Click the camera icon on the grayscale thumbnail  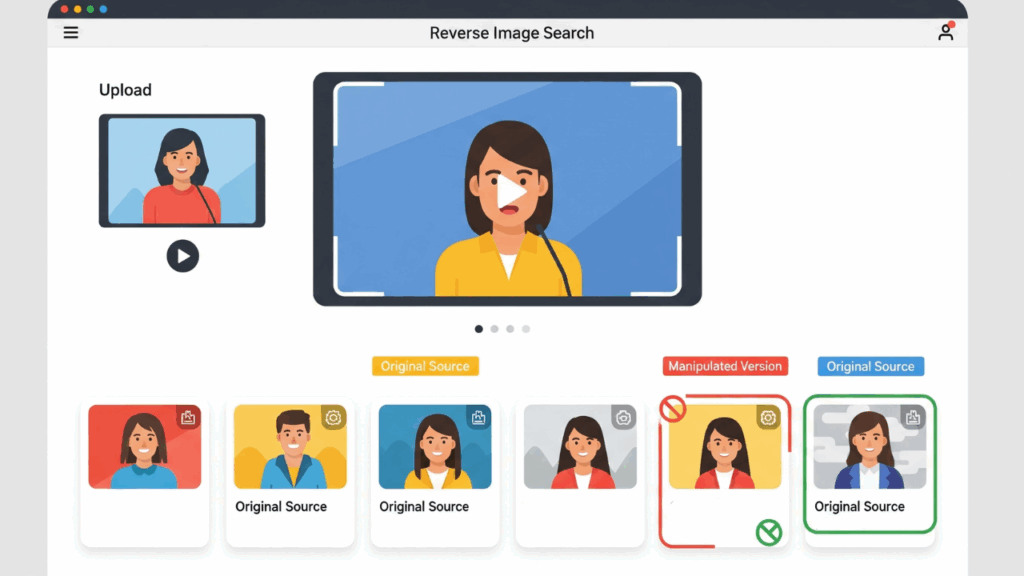(625, 417)
